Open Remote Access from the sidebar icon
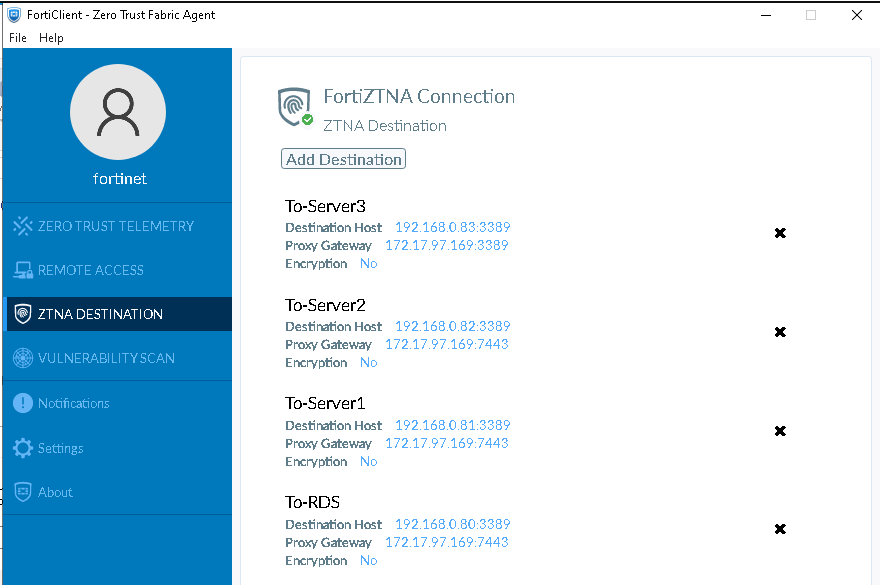The height and width of the screenshot is (585, 880). 22,270
